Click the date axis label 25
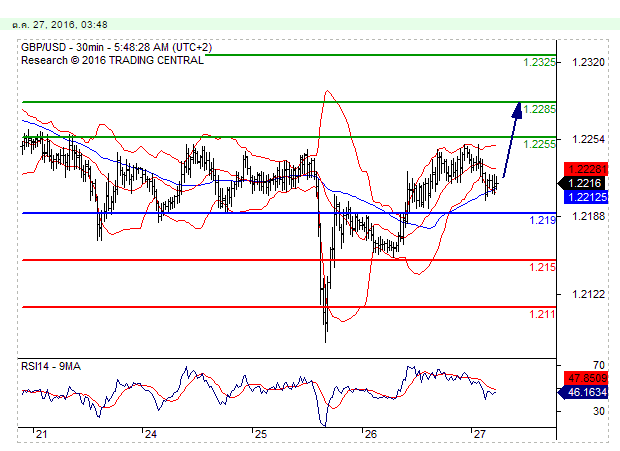 point(261,434)
